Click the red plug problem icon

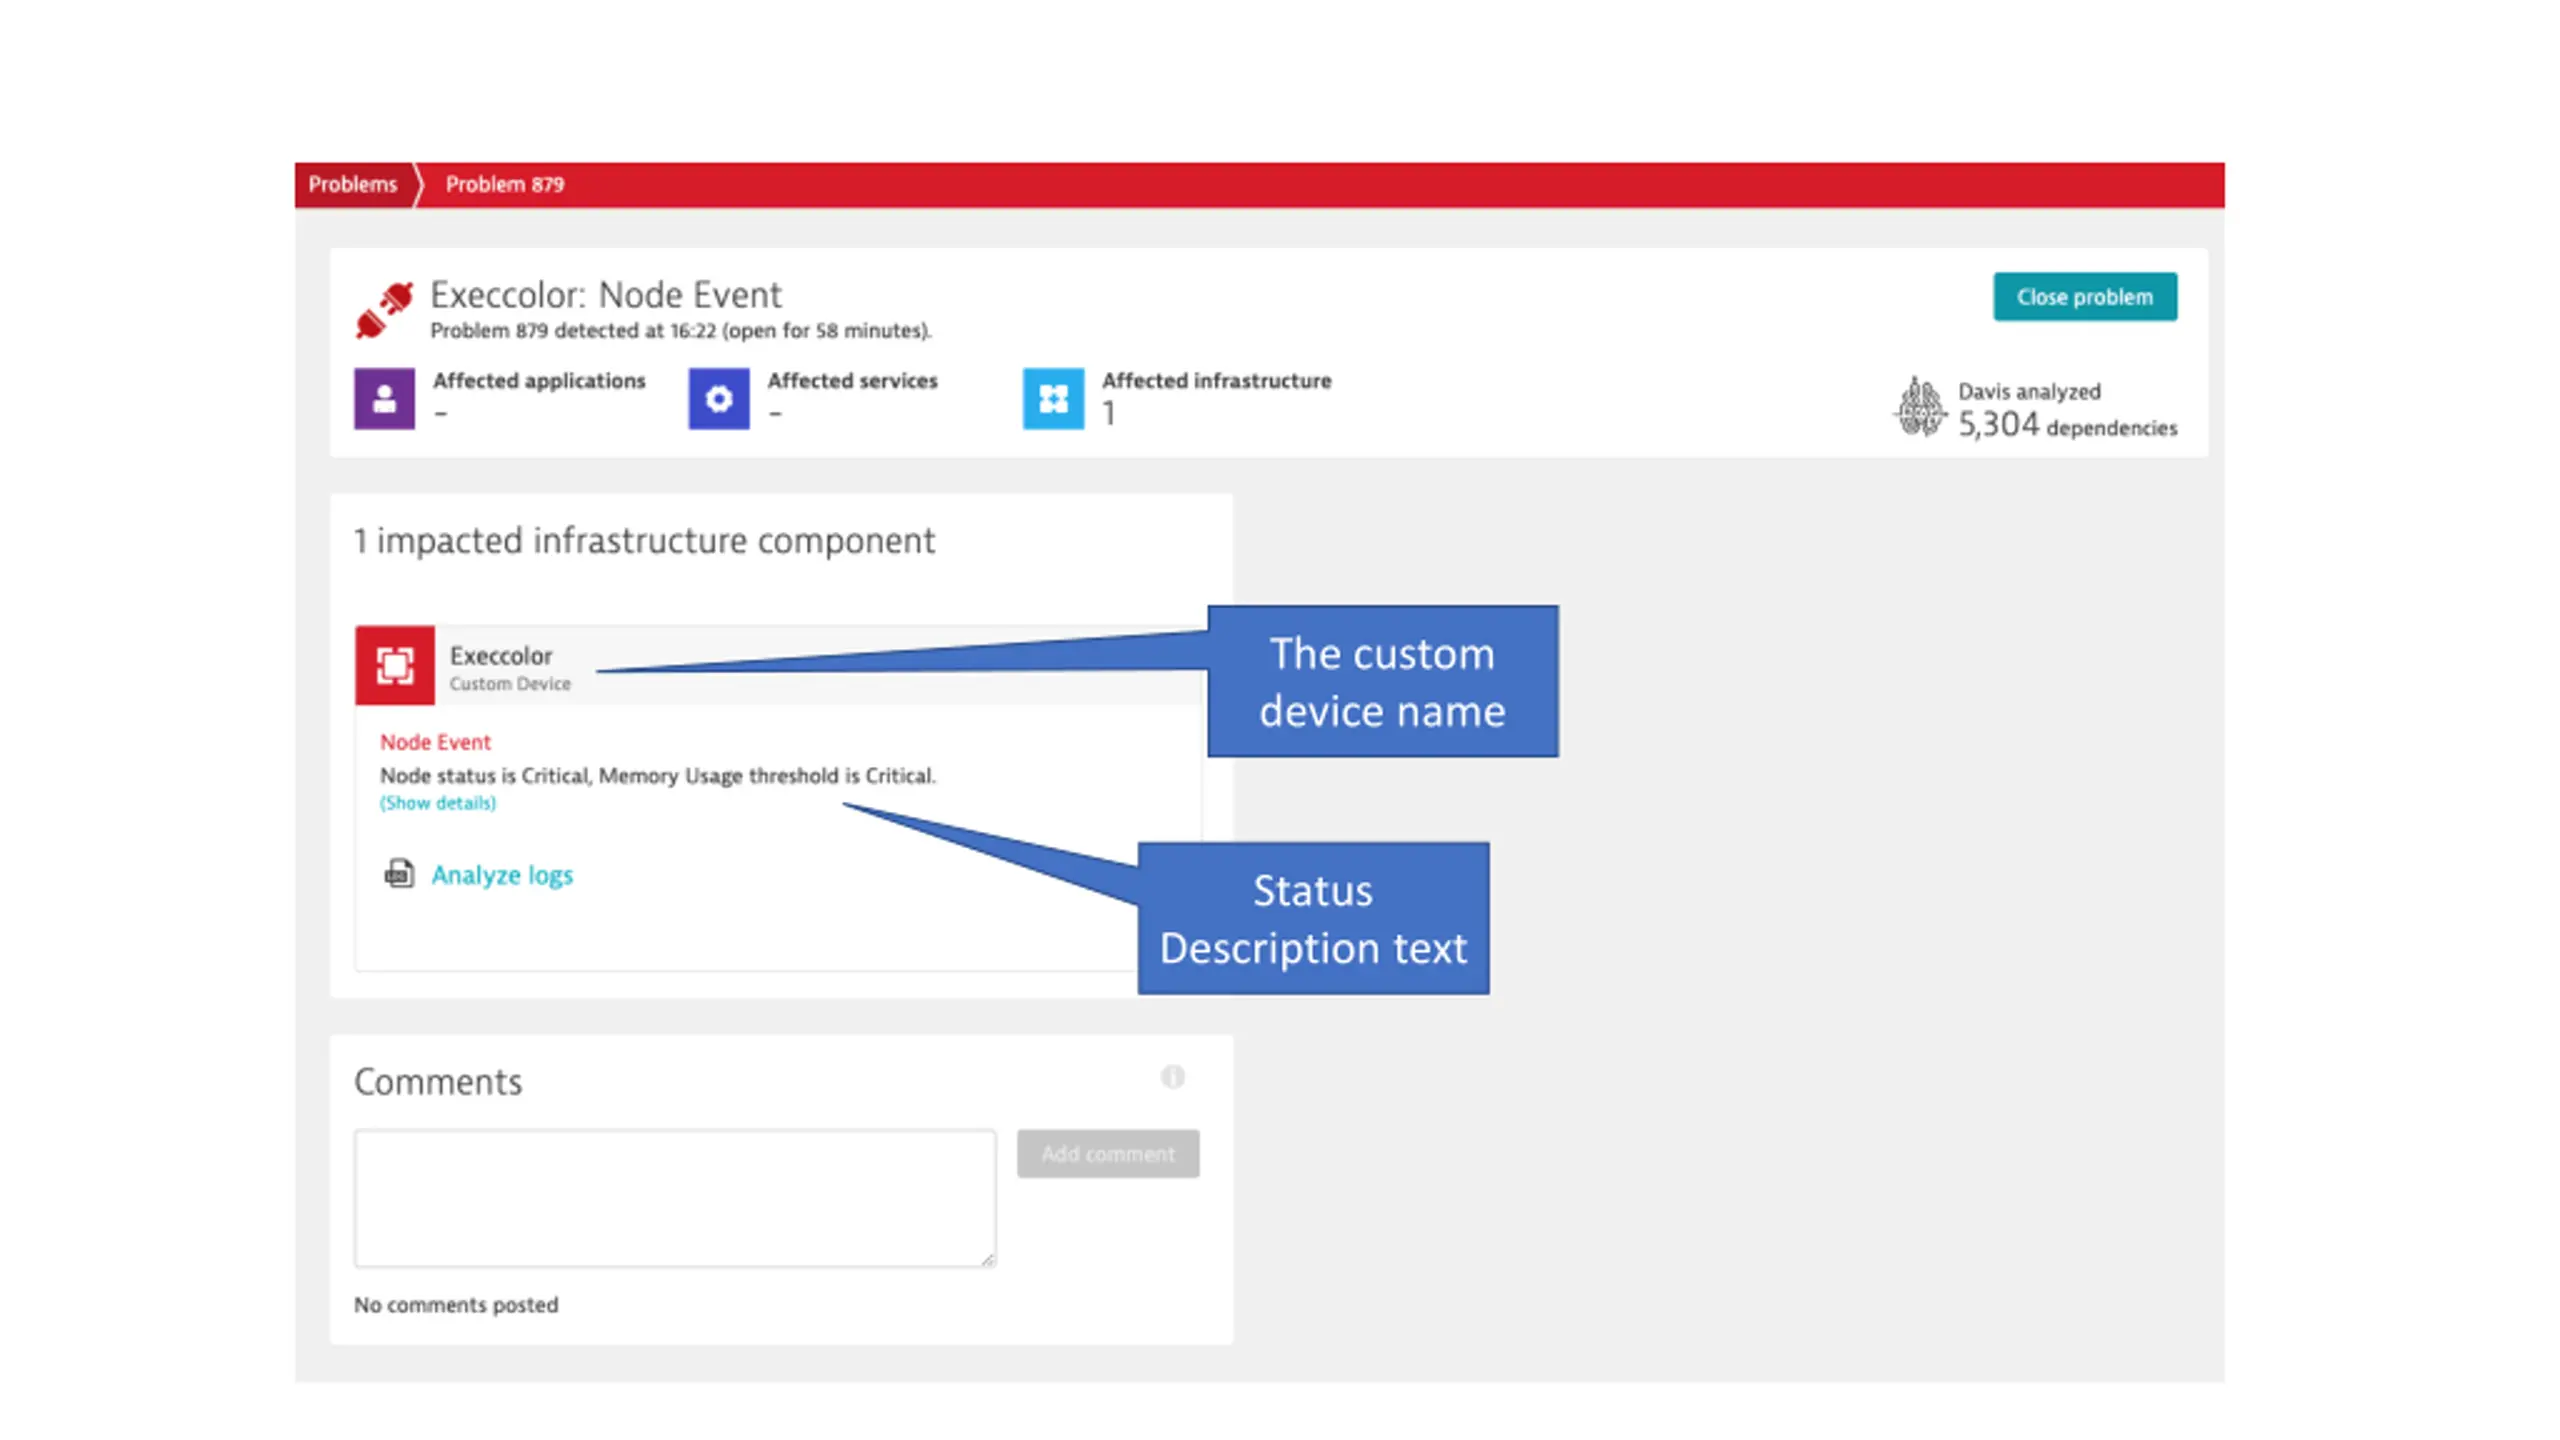pyautogui.click(x=385, y=309)
